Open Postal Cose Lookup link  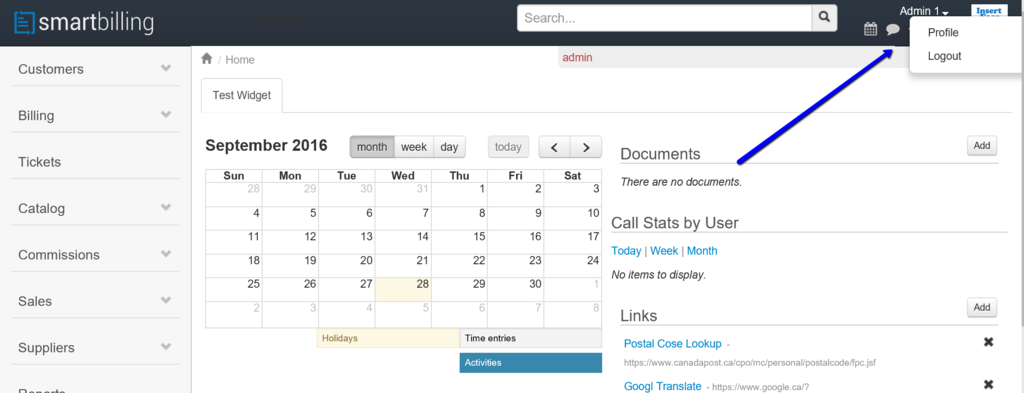tap(673, 343)
